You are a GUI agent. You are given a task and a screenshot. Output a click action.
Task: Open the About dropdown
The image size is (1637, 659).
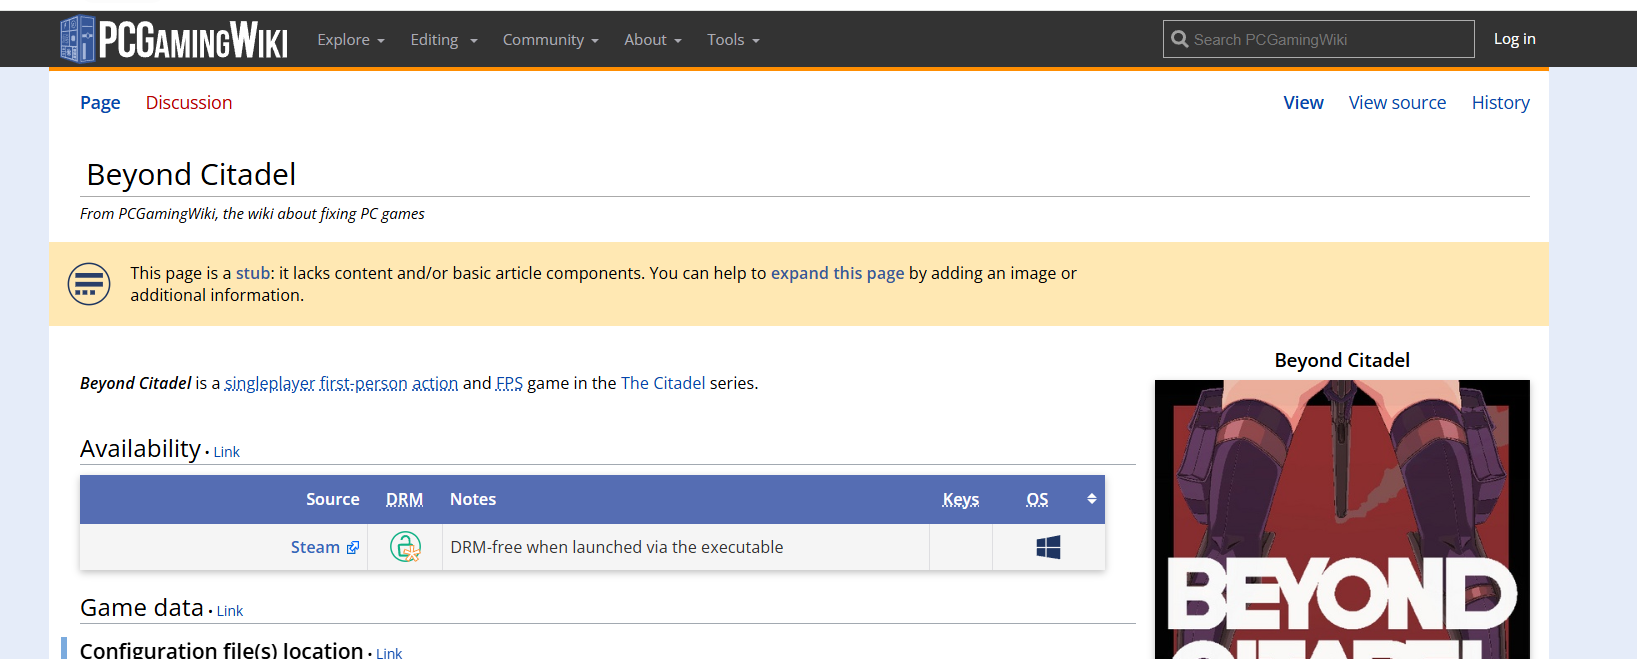(653, 40)
